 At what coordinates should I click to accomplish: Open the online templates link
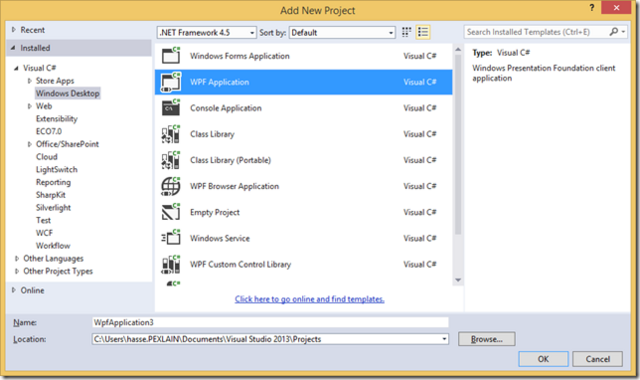tap(309, 299)
